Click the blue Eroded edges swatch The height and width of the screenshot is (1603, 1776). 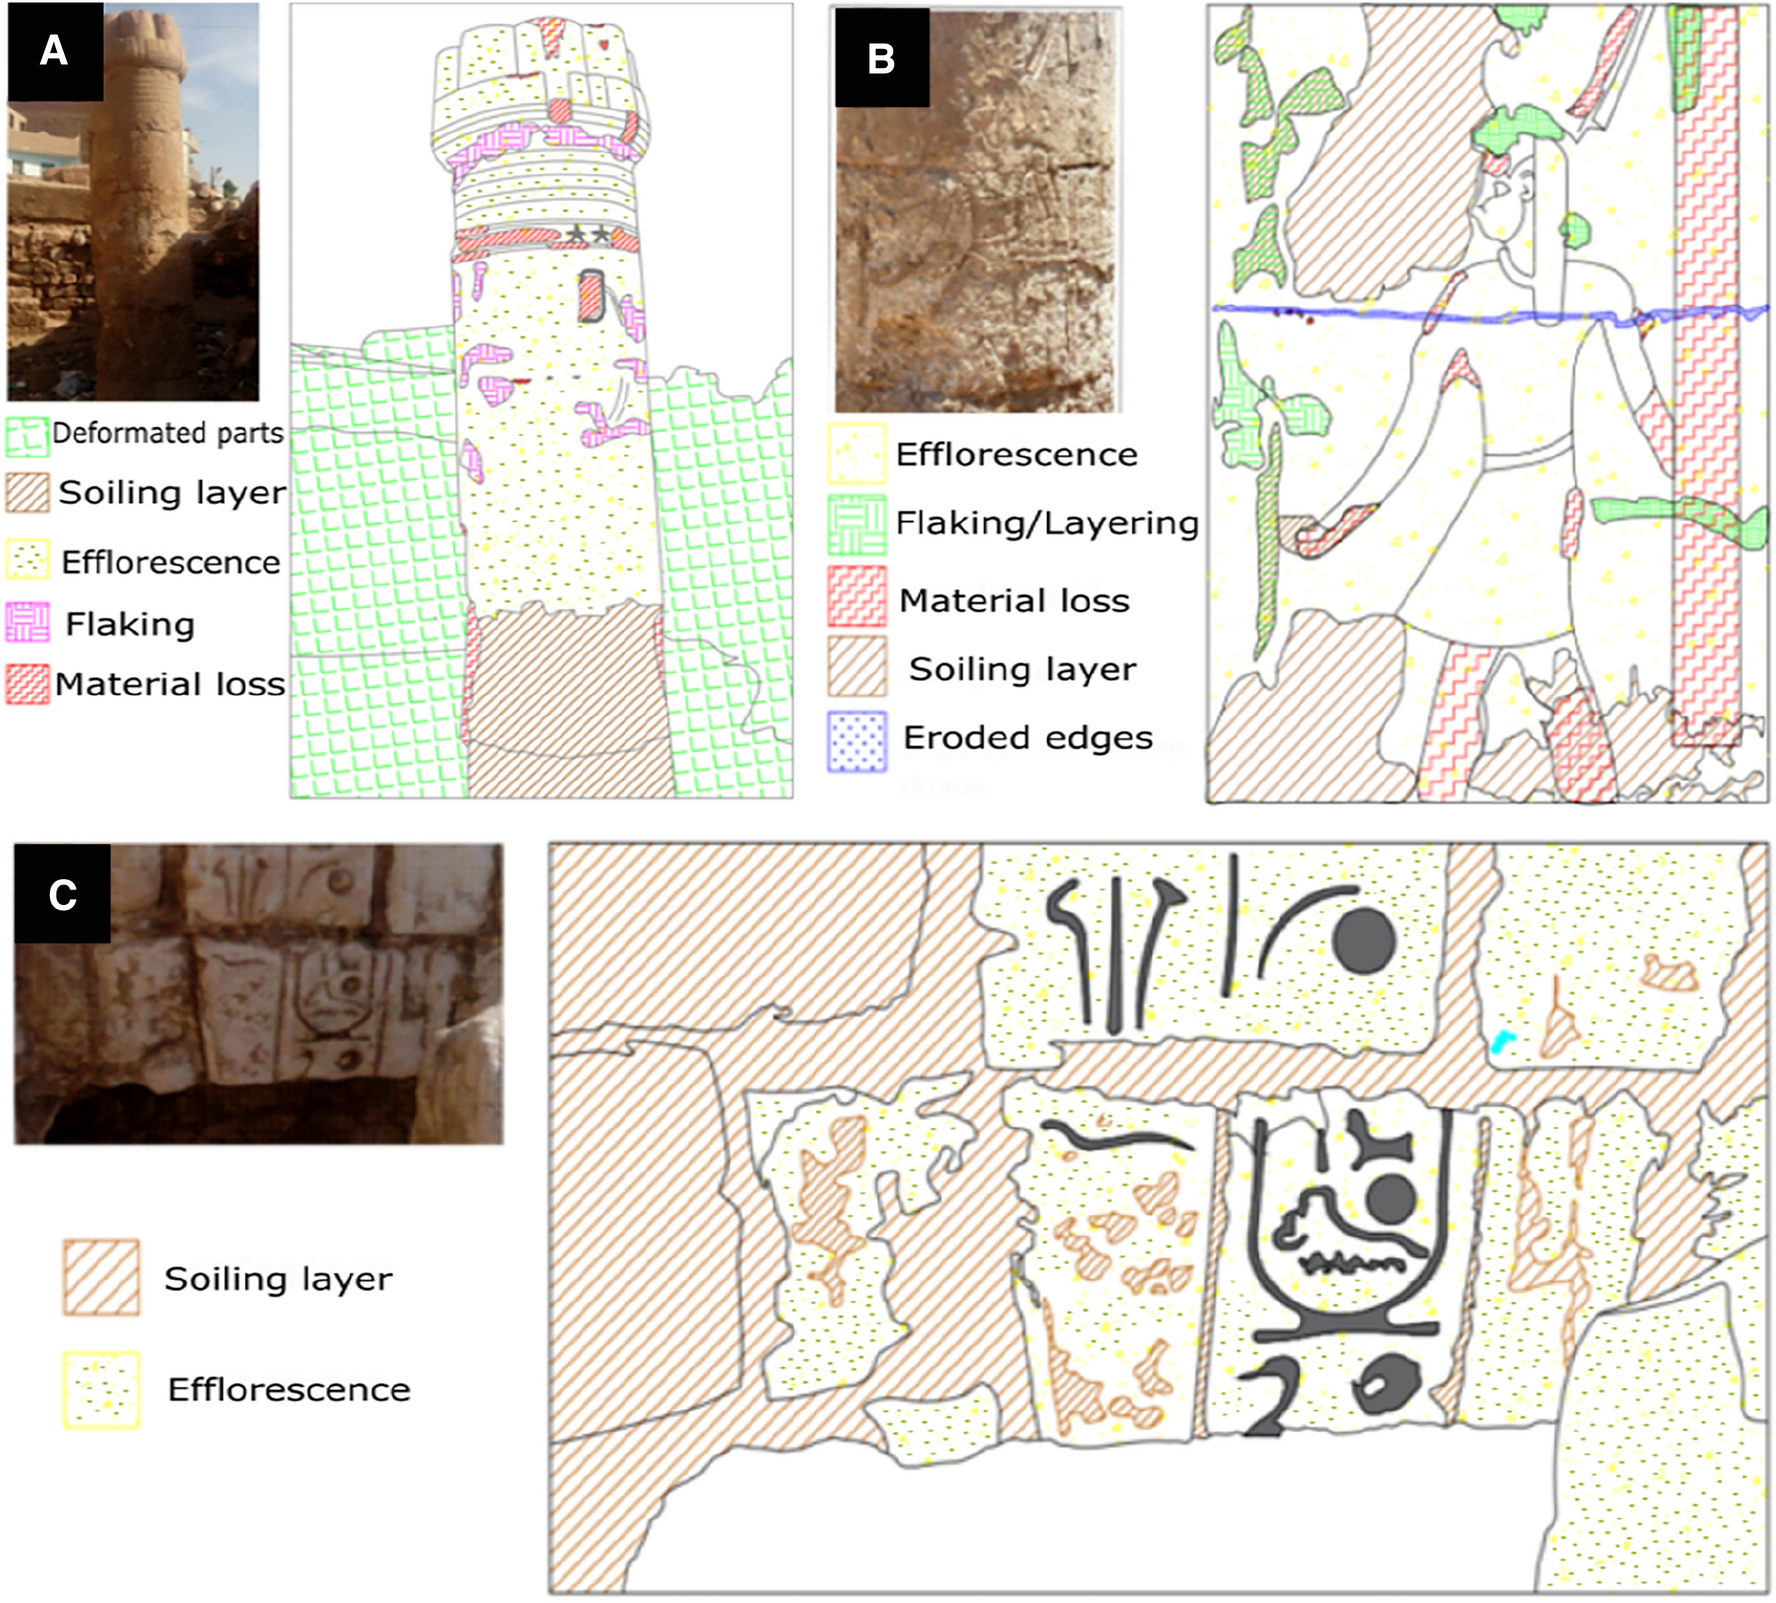[x=857, y=741]
